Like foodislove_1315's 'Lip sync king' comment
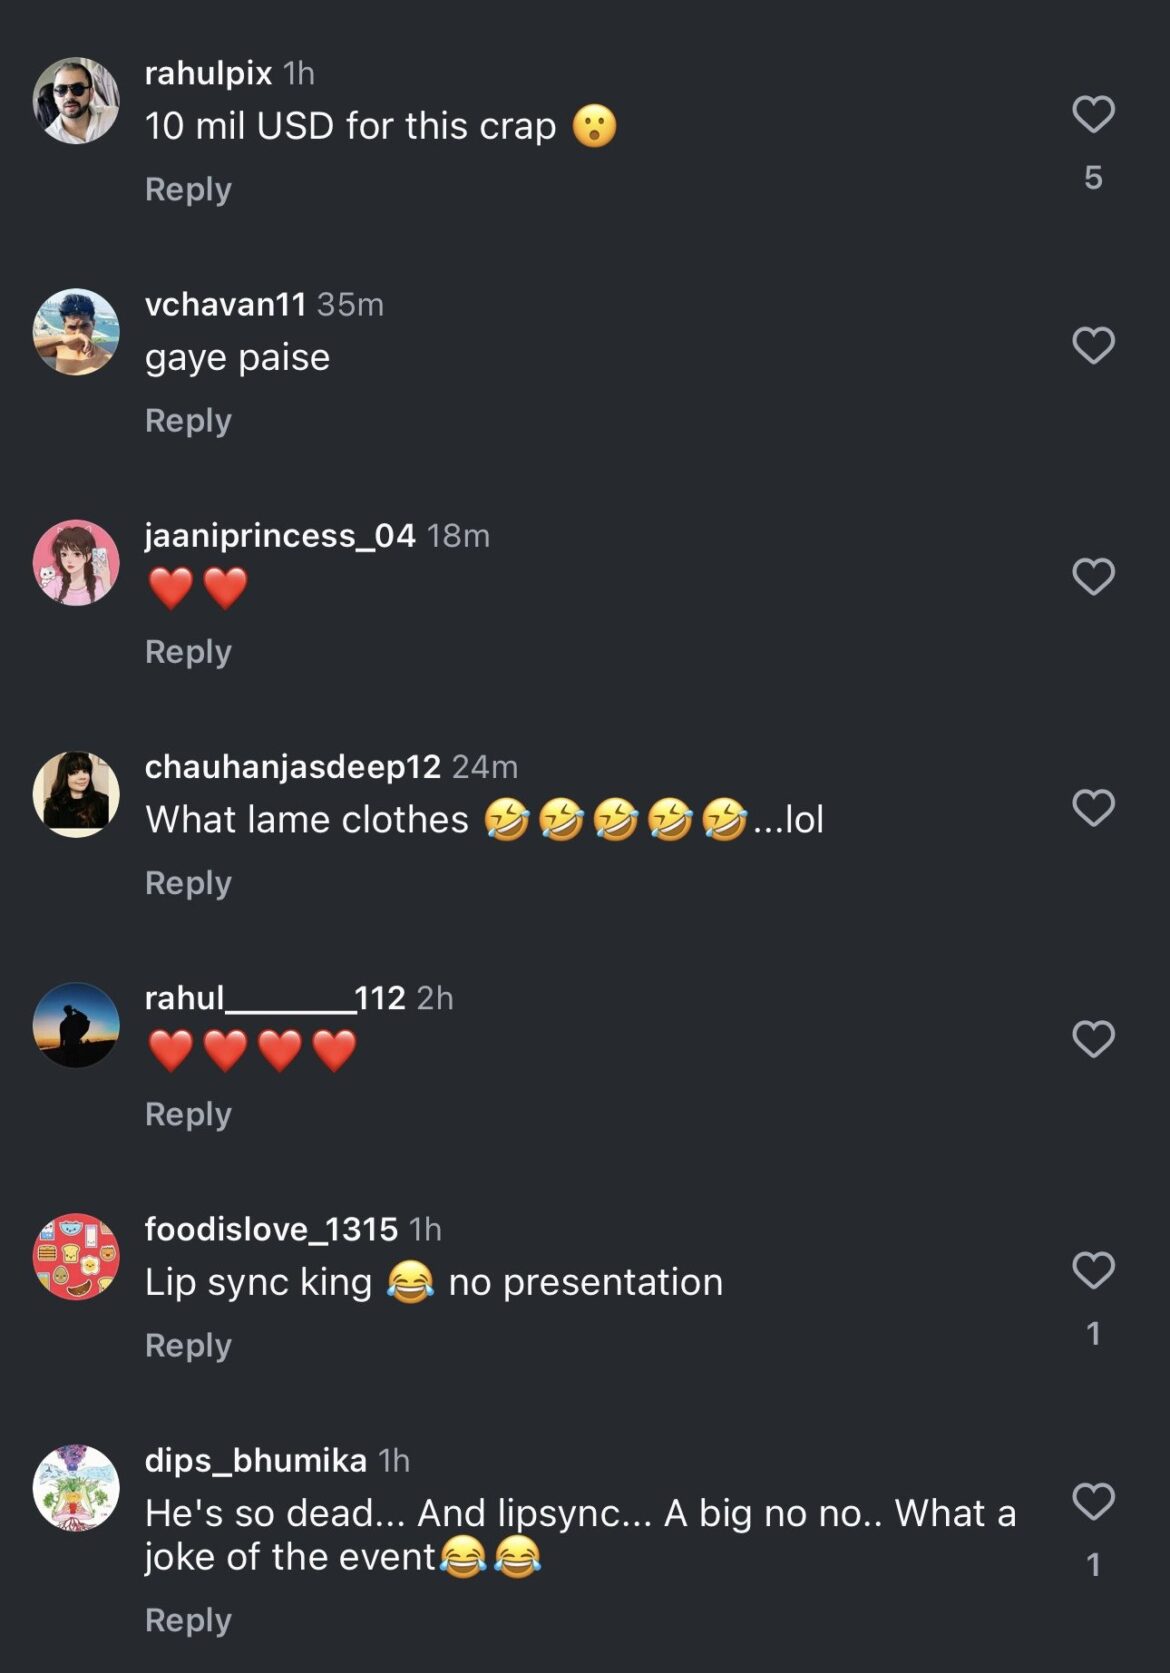Viewport: 1170px width, 1673px height. (x=1093, y=1270)
